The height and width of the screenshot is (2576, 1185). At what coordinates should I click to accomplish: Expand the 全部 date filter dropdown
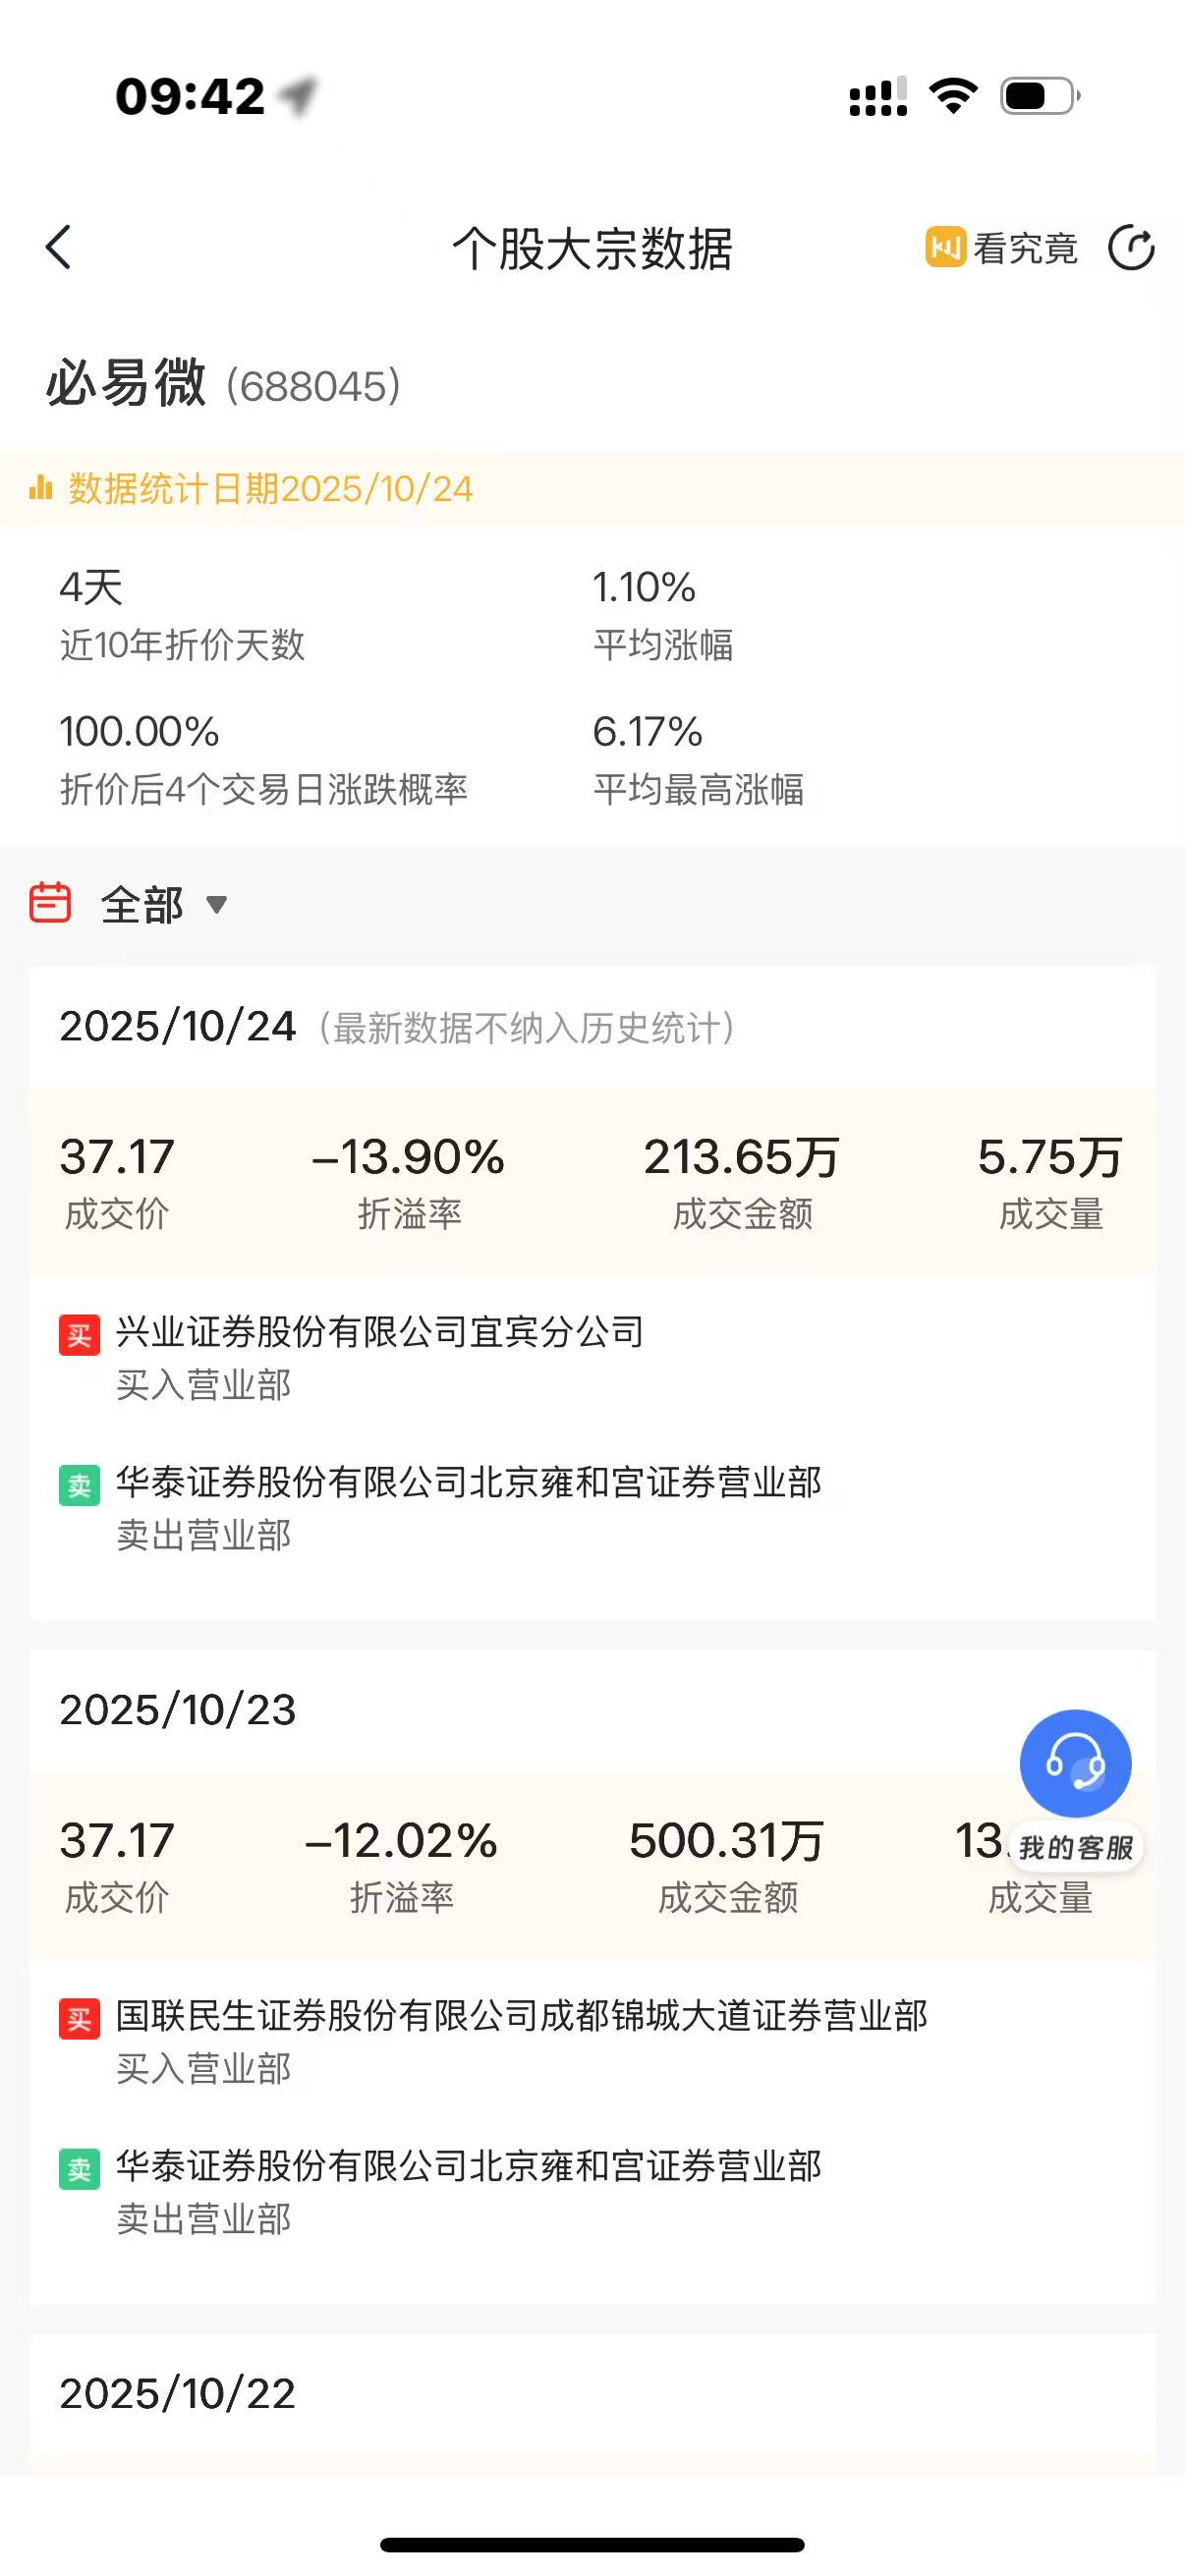click(164, 905)
